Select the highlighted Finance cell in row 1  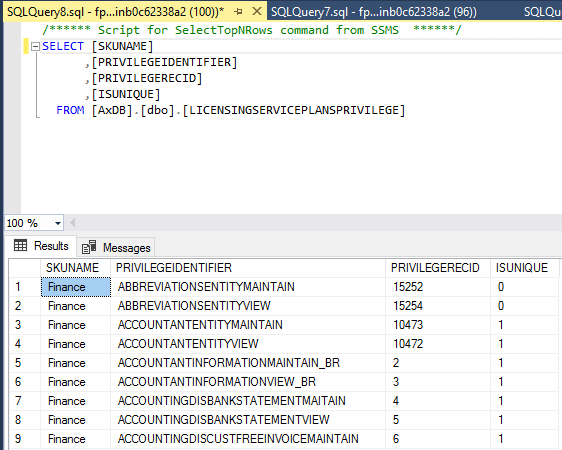[x=76, y=287]
